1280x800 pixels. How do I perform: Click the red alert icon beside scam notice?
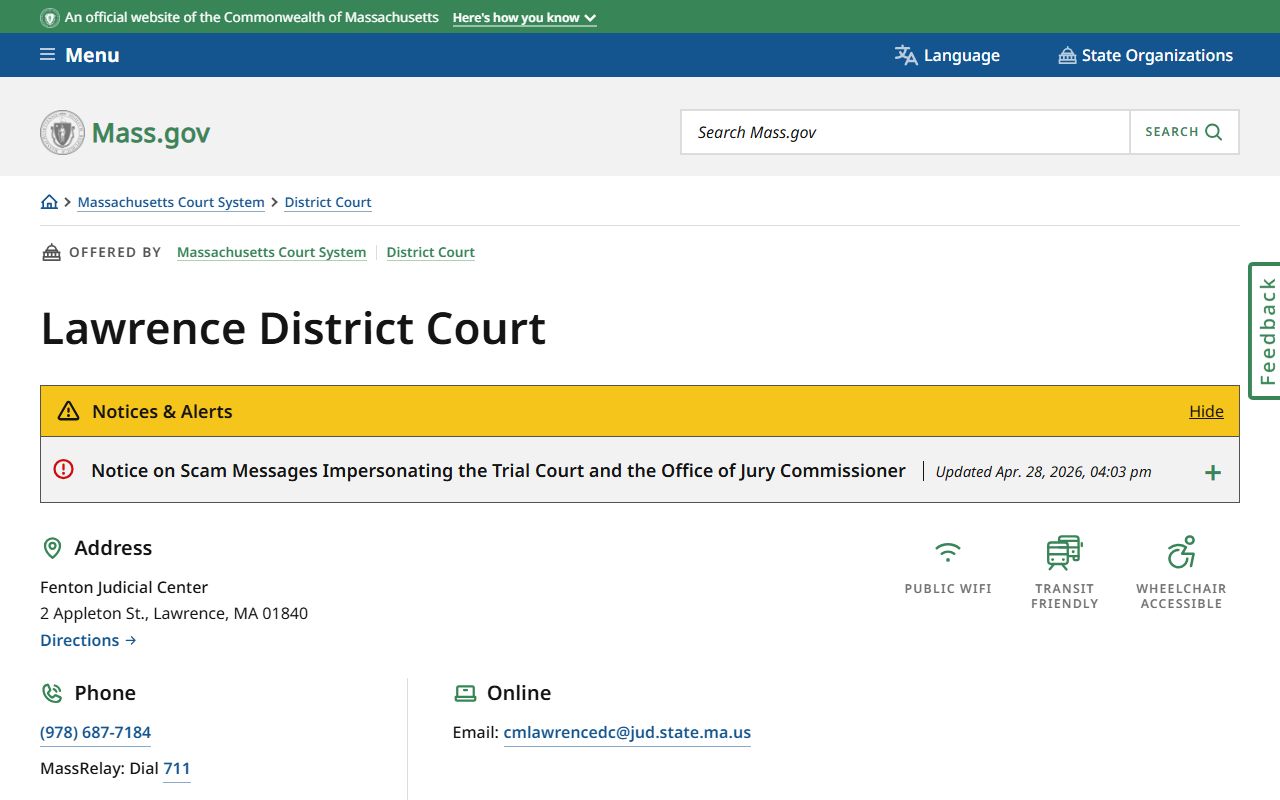pyautogui.click(x=64, y=469)
